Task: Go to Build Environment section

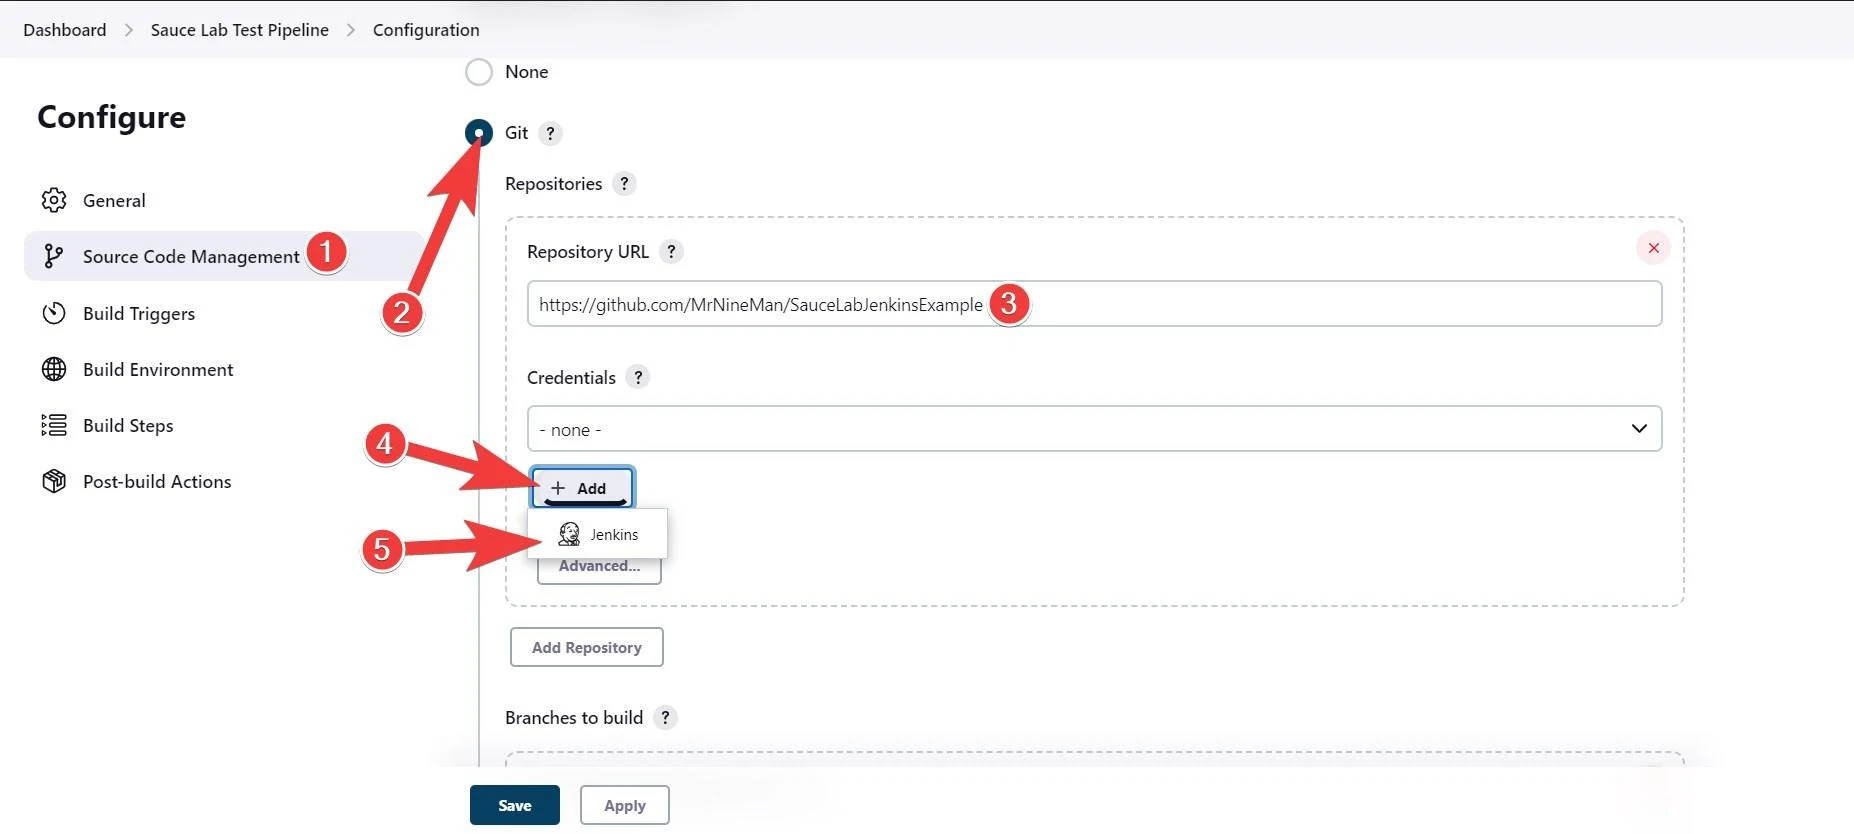Action: [x=224, y=369]
